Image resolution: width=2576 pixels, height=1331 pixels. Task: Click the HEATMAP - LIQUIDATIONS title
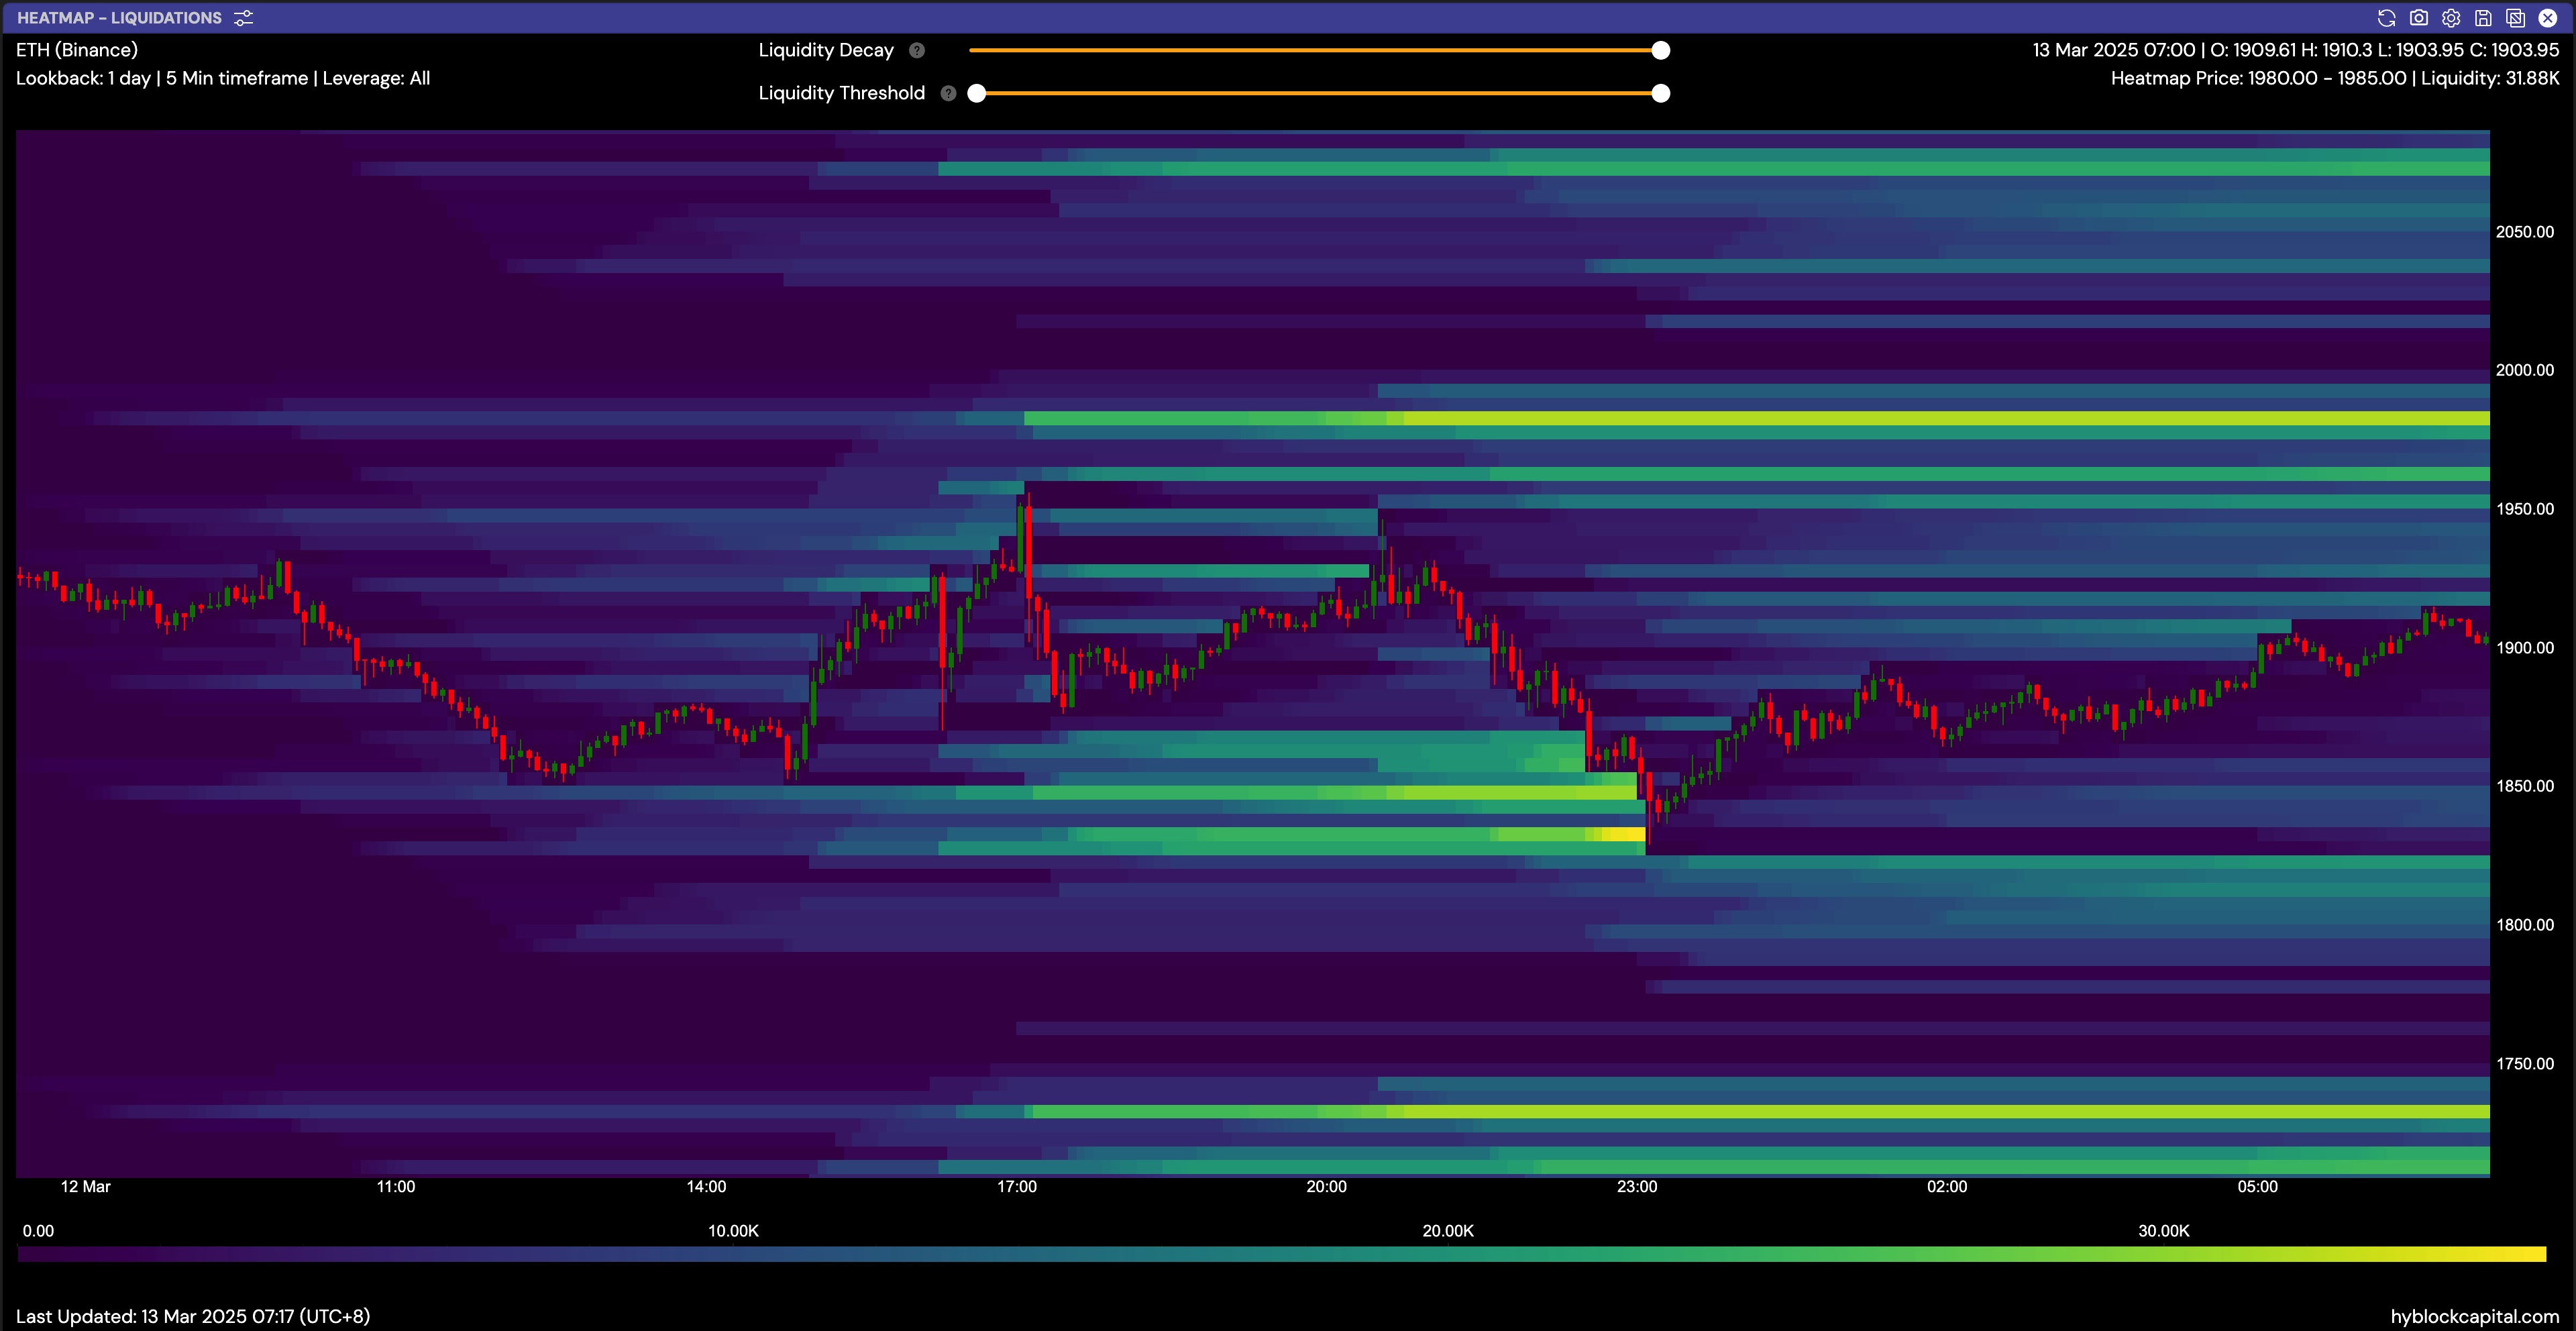(119, 18)
